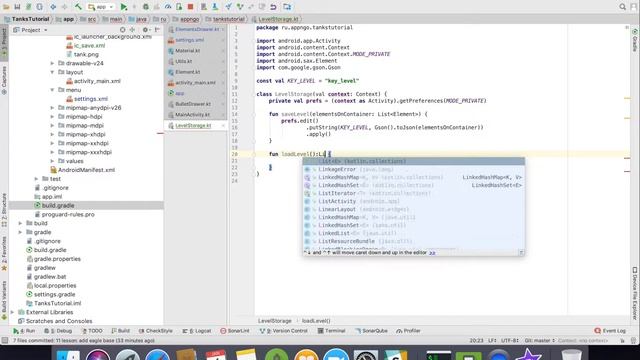Collapse all in Project panel header
This screenshot has width=640, height=360.
click(132, 30)
